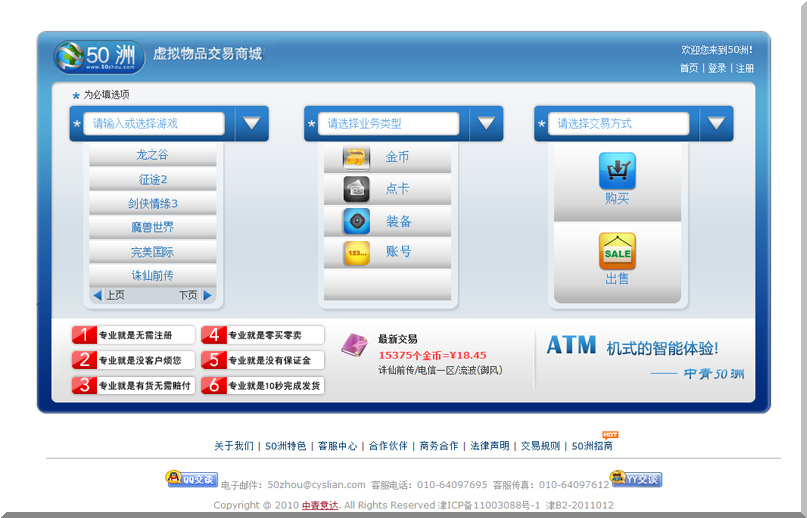This screenshot has height=518, width=807.
Task: Click the 出售 SALE icon
Action: [x=617, y=252]
